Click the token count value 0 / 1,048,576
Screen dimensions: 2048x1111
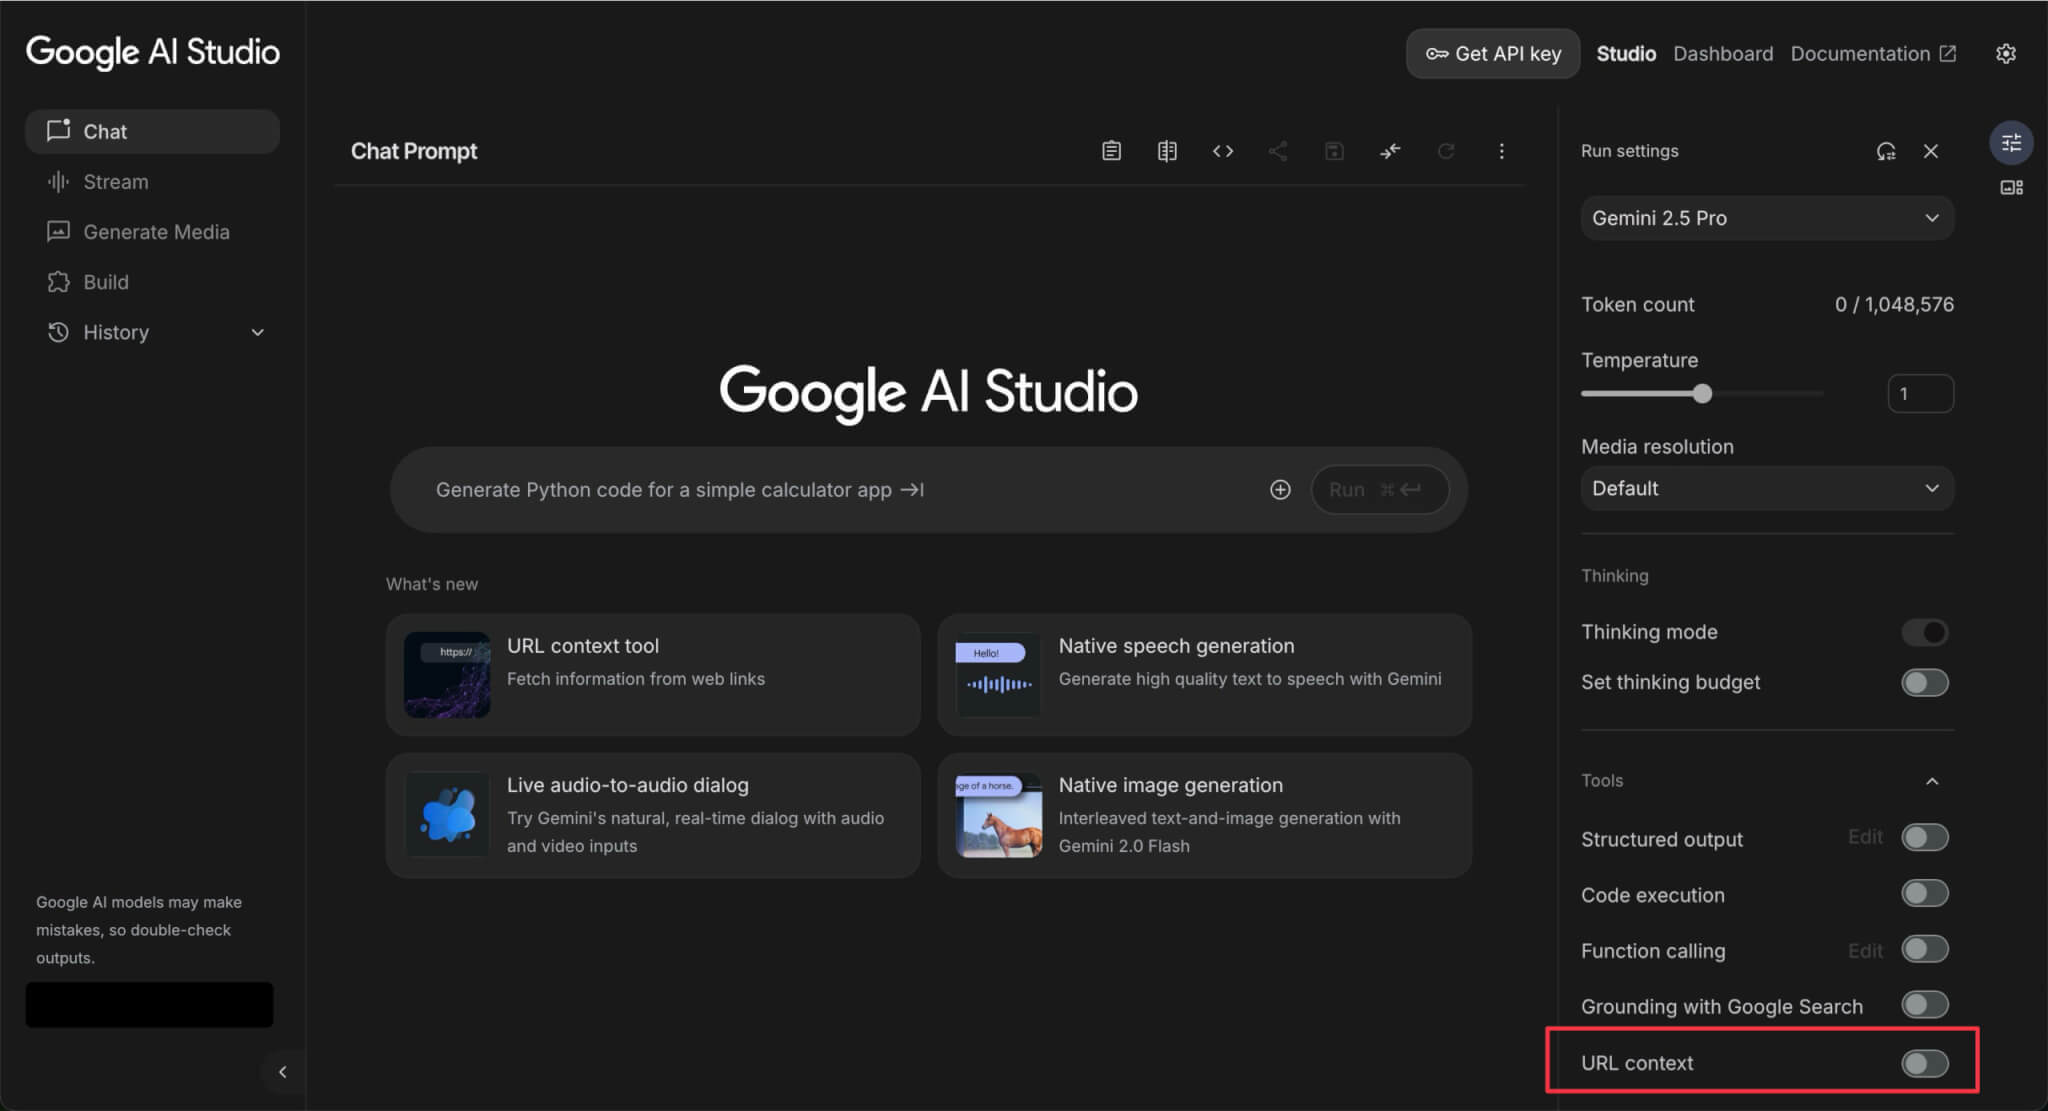click(x=1894, y=305)
